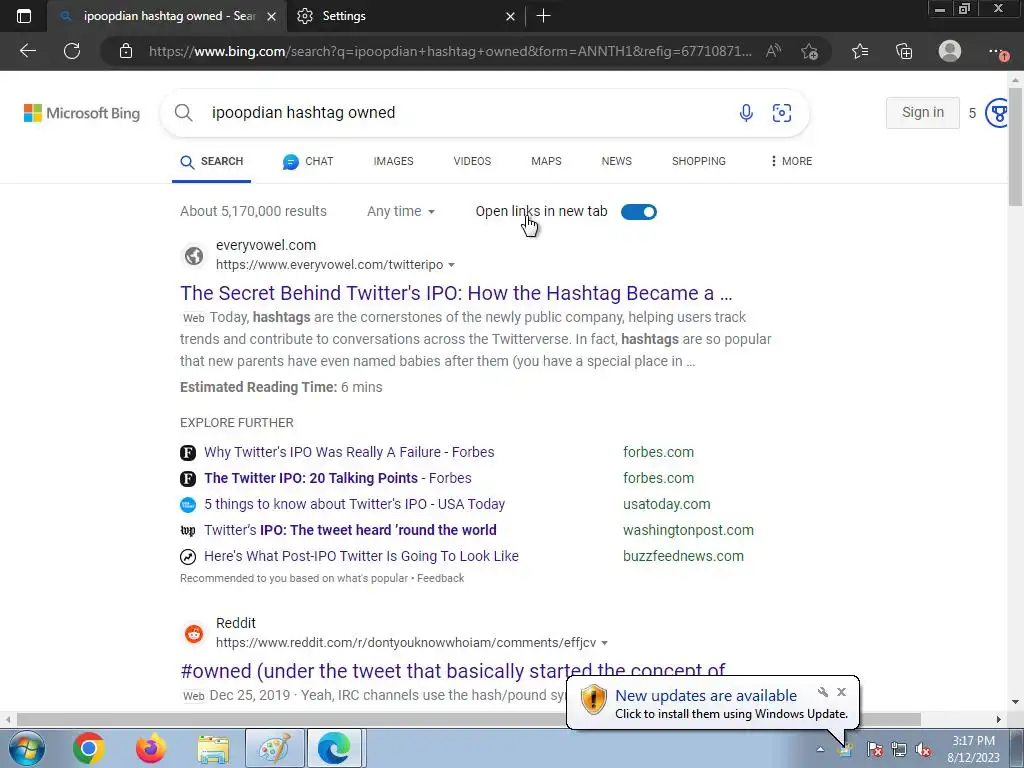Expand the Any time filter dropdown
This screenshot has width=1024, height=768.
pyautogui.click(x=400, y=211)
